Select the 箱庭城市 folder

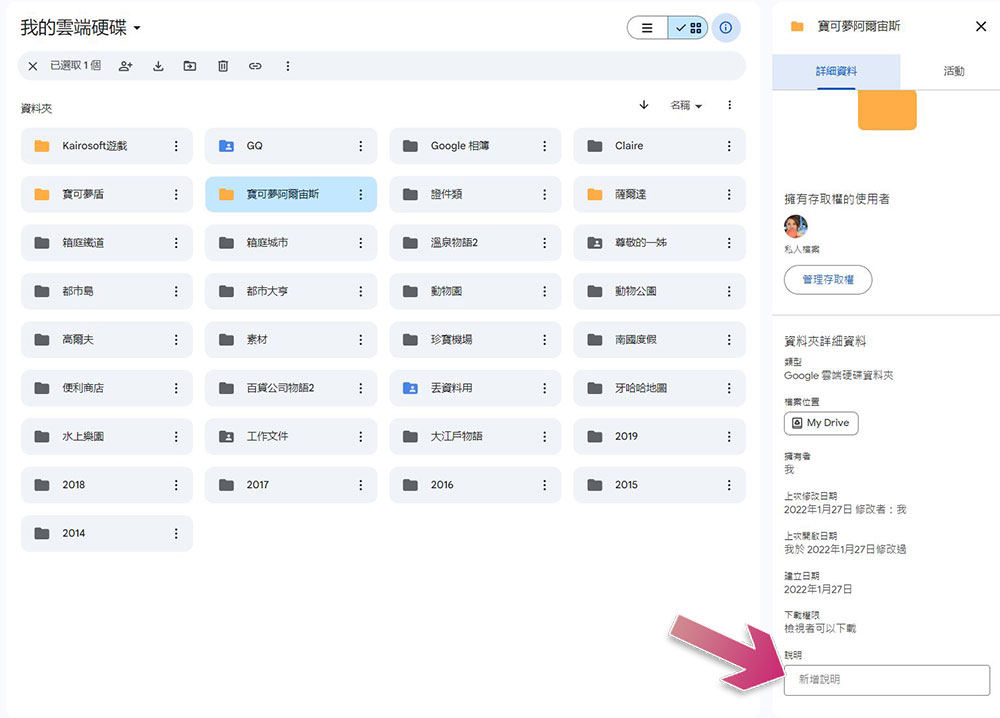(291, 243)
